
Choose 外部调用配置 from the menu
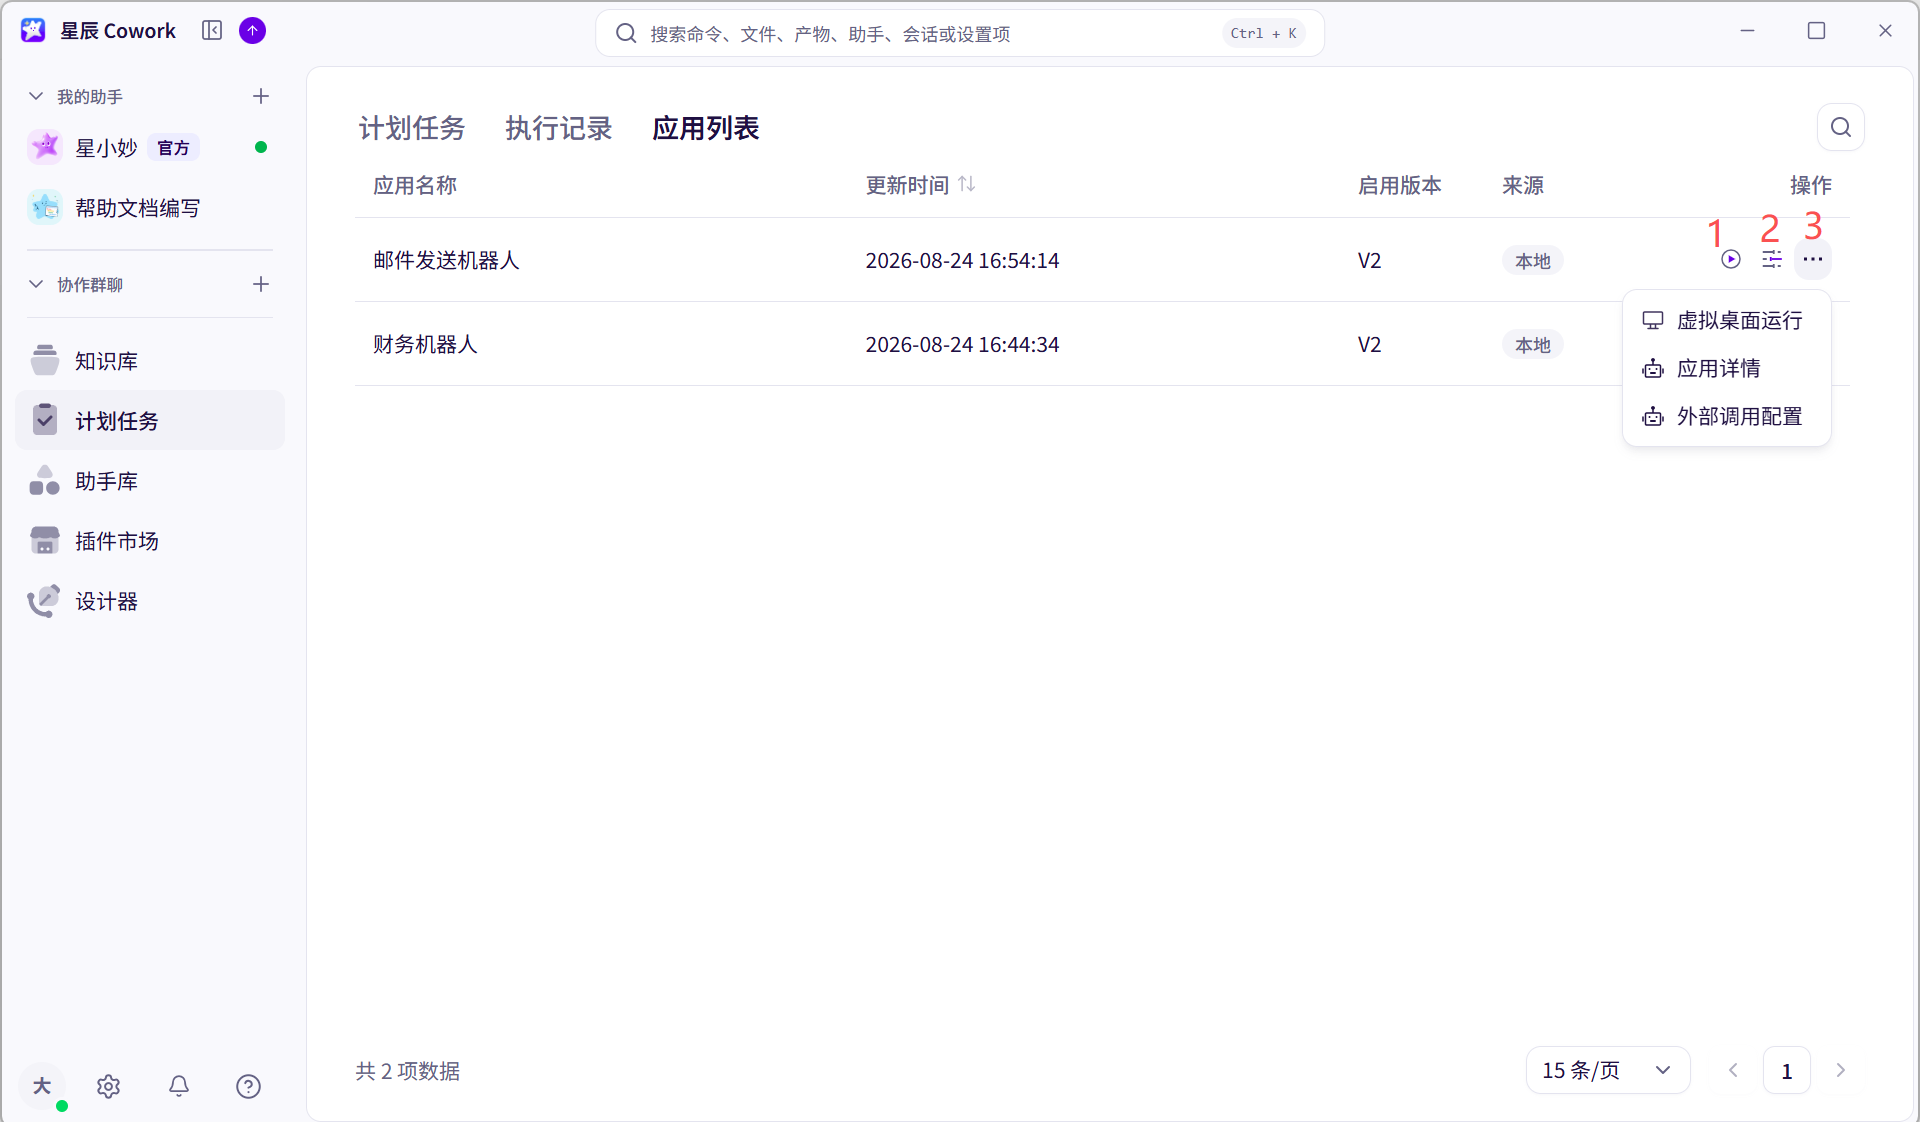click(1727, 416)
